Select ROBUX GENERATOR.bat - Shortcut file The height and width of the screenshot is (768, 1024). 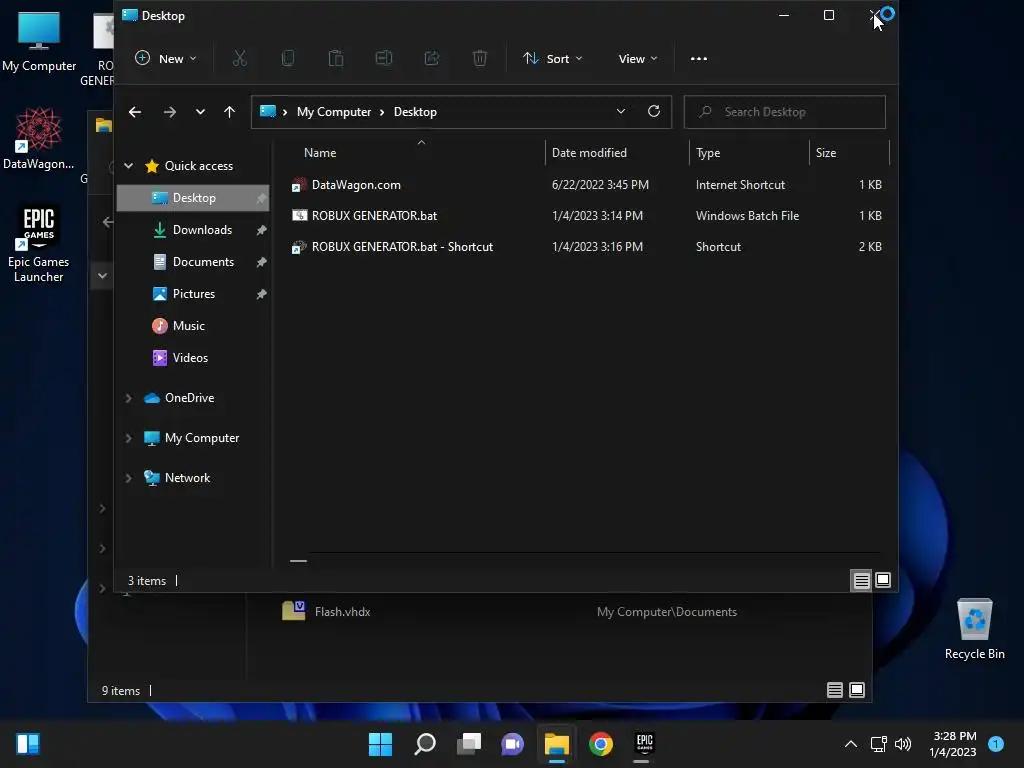(402, 247)
